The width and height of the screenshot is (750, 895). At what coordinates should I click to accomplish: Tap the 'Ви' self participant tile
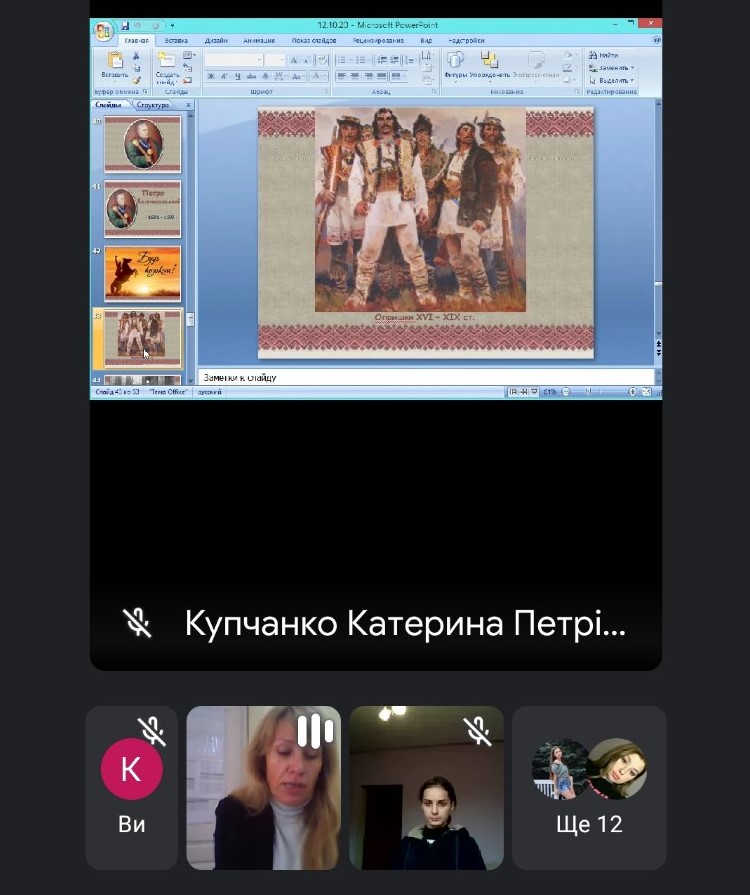tap(132, 788)
